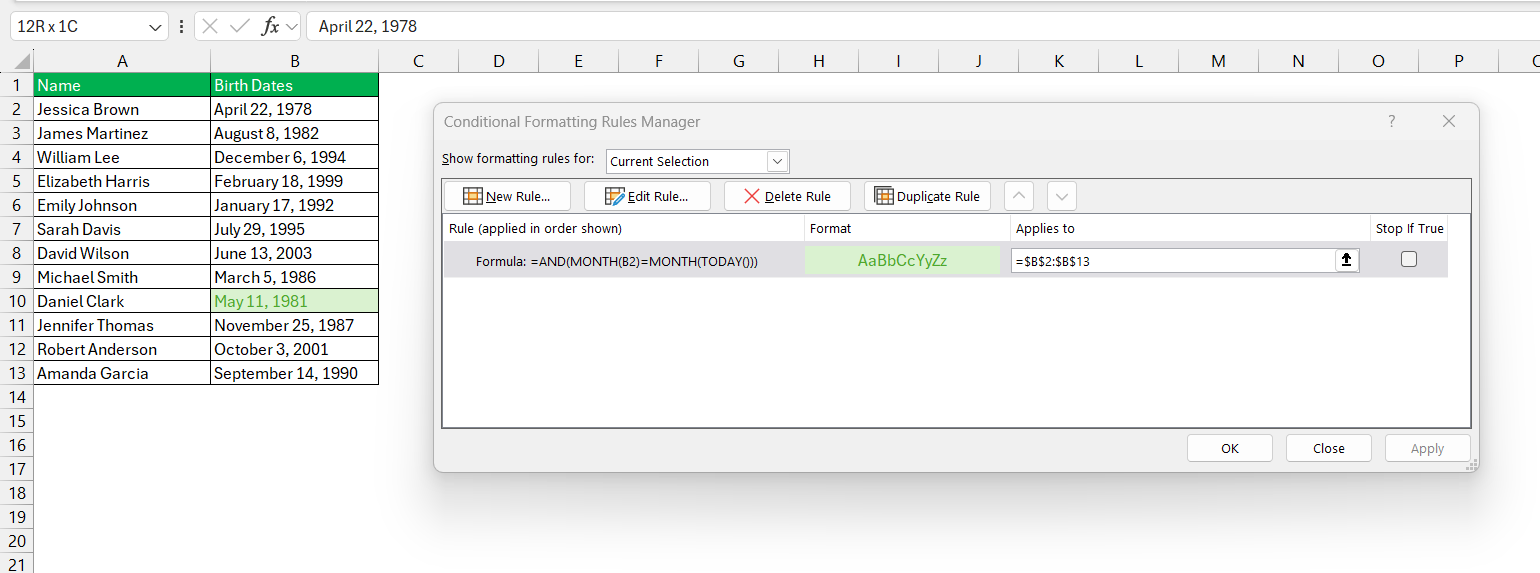
Task: Select cell Jennifer Thomas
Action: point(122,325)
